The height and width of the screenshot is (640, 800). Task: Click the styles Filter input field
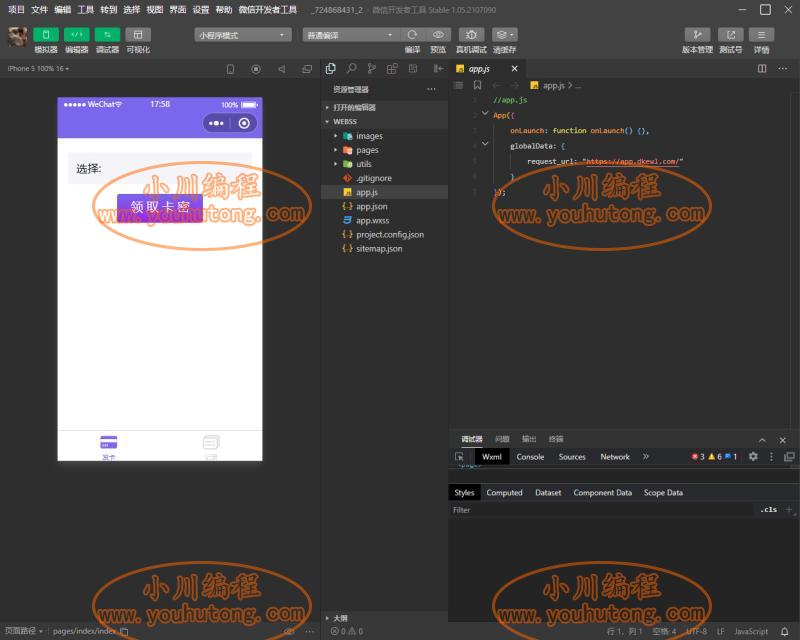tap(601, 510)
